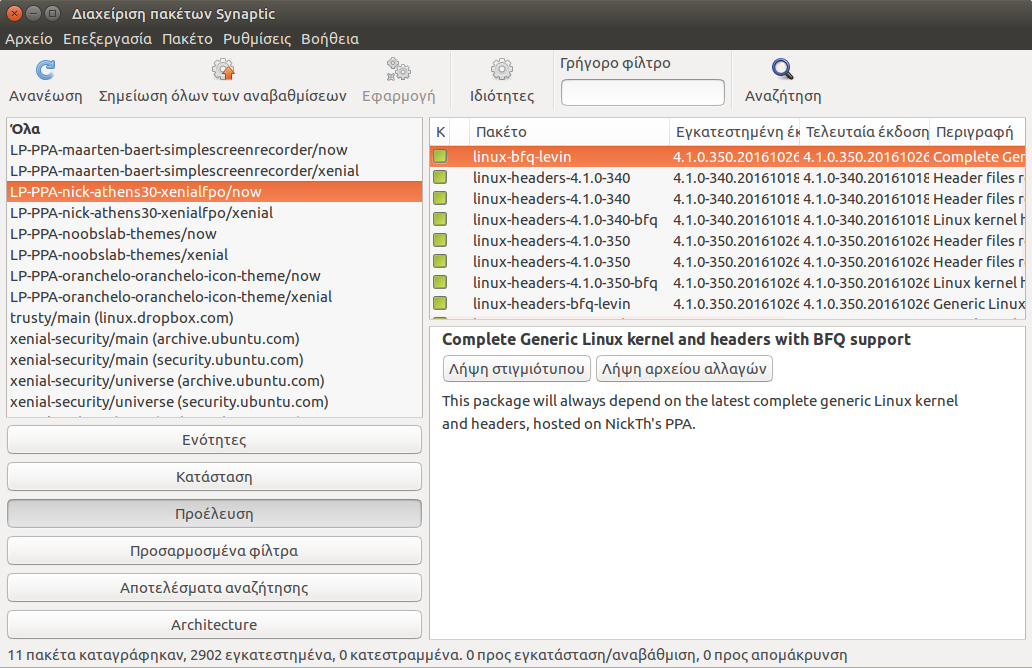Click the Ιδιότητες gear icon
Screen dimensions: 1032x668
[x=501, y=70]
